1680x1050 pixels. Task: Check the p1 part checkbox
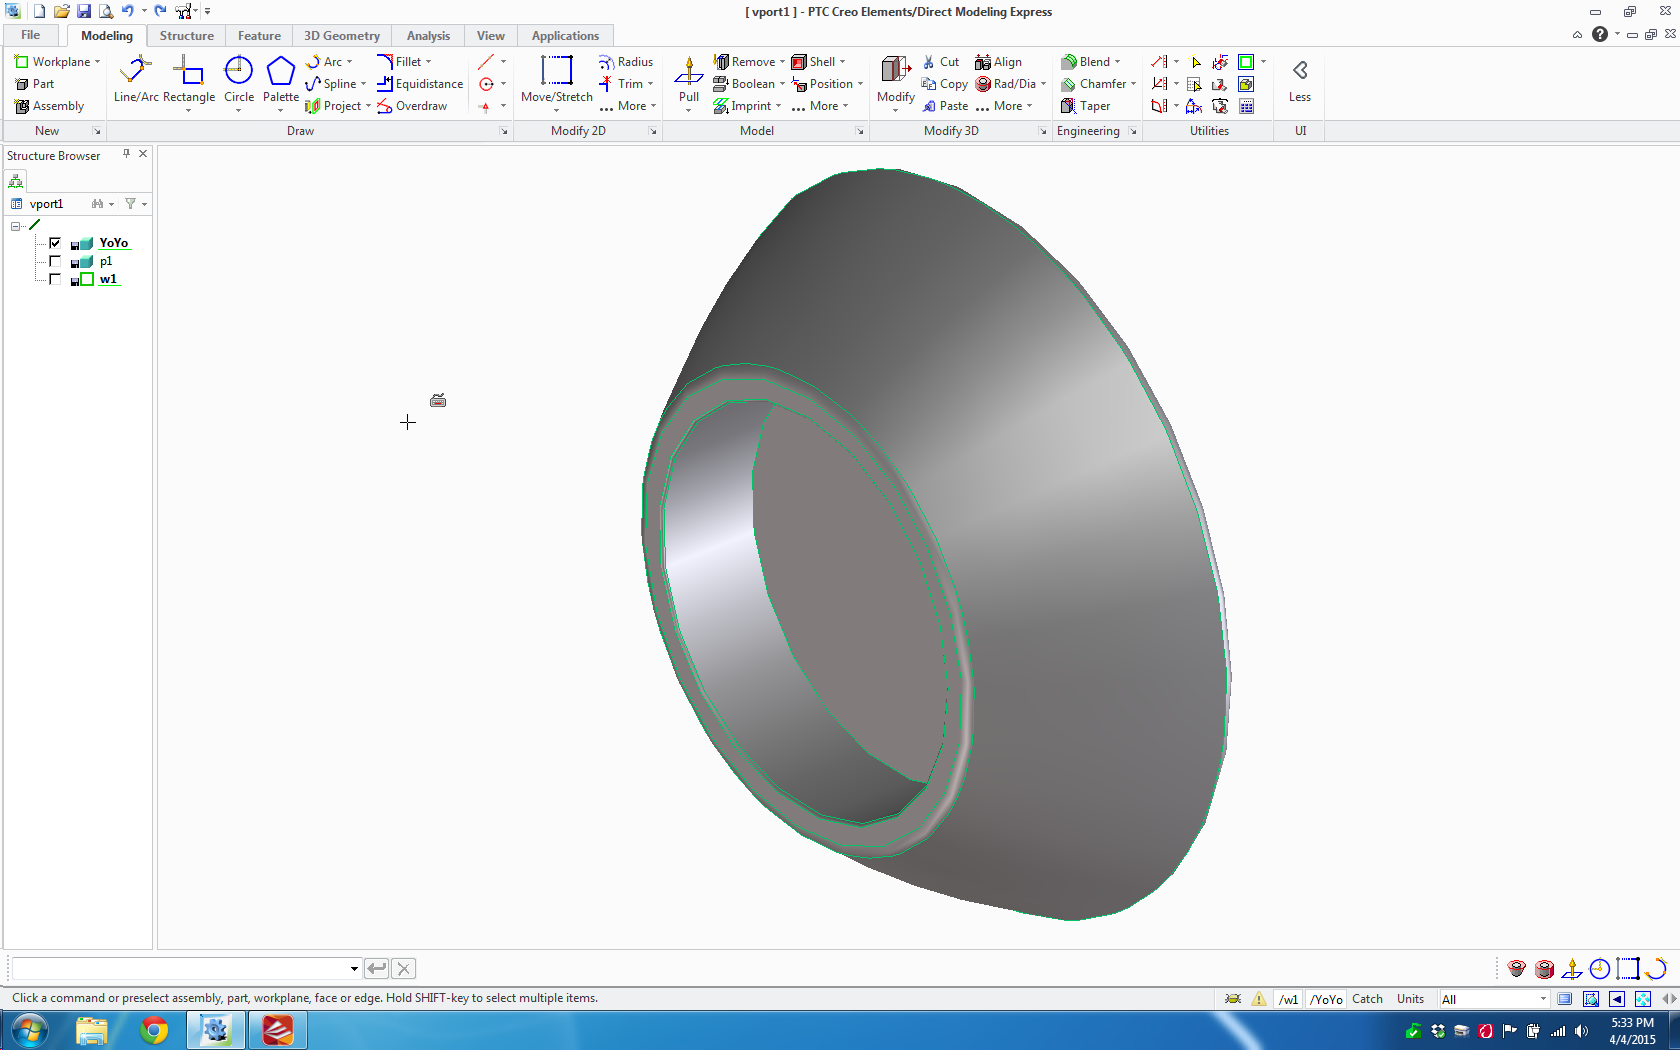coord(55,261)
